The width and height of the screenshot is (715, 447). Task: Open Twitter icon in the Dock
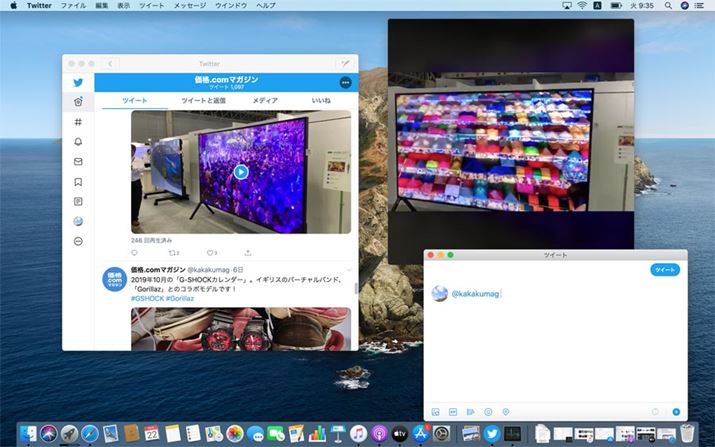pos(492,433)
